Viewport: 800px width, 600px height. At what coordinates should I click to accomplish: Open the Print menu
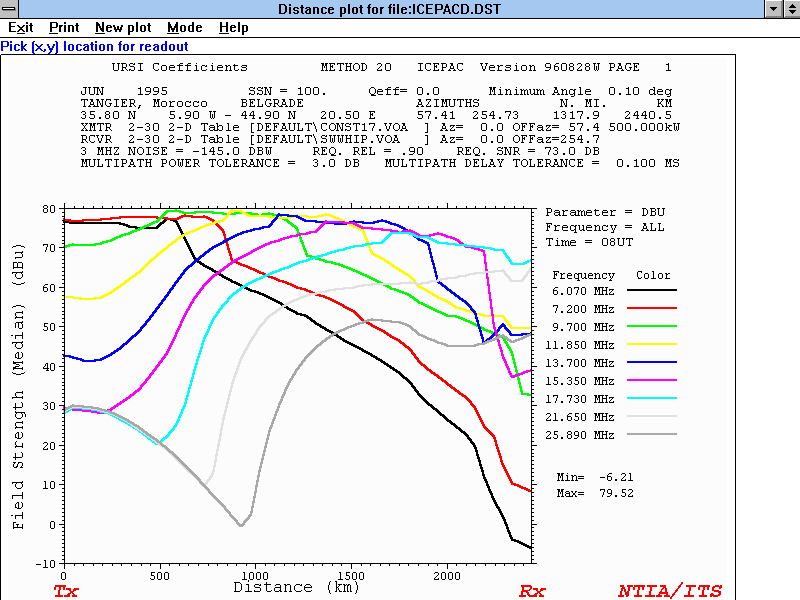coord(64,28)
